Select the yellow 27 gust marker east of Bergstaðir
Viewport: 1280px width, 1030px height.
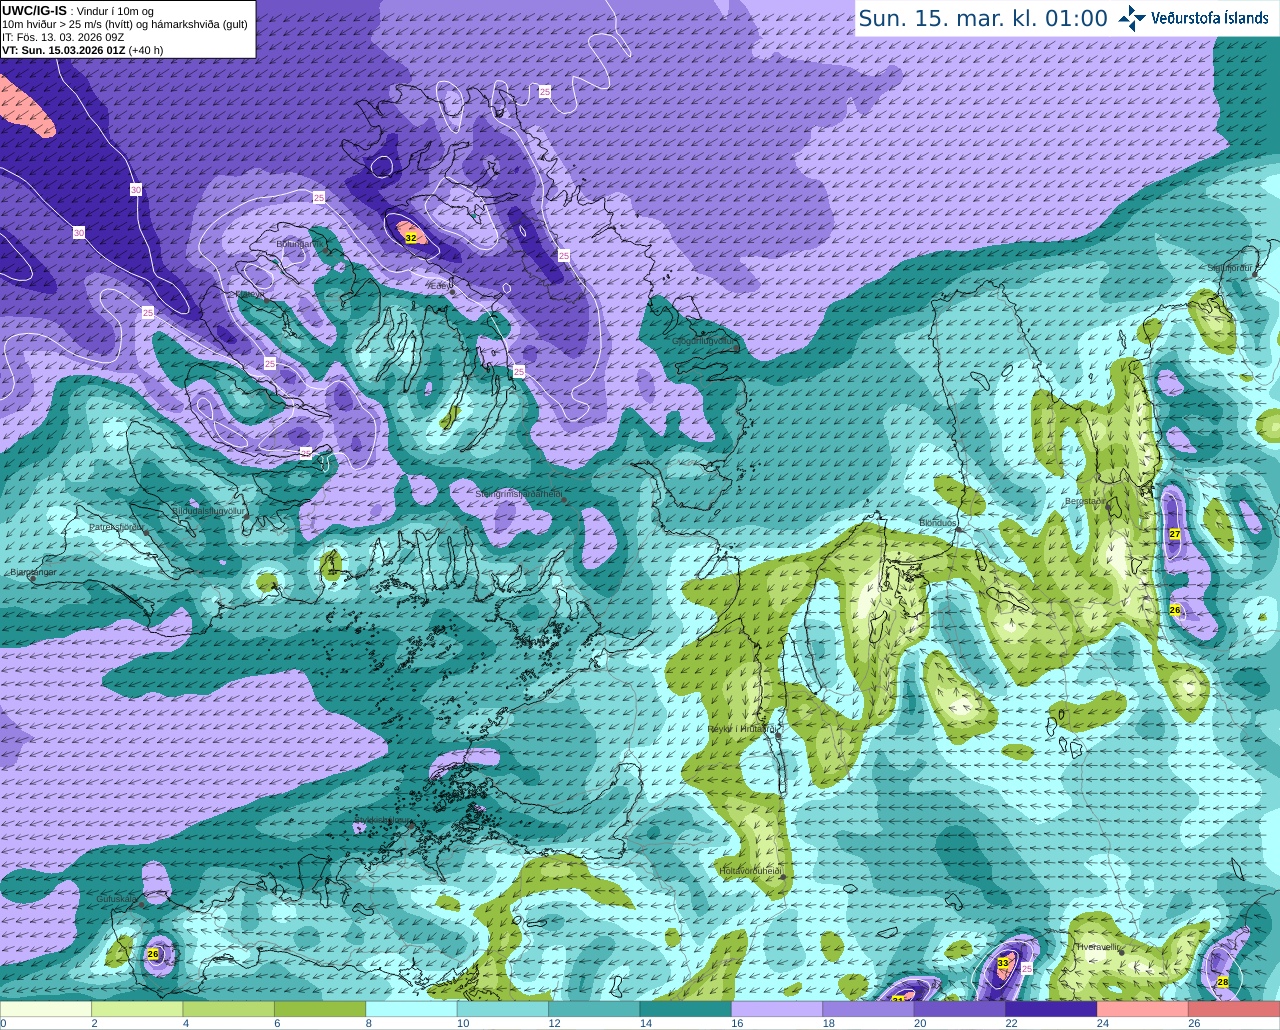pos(1175,534)
